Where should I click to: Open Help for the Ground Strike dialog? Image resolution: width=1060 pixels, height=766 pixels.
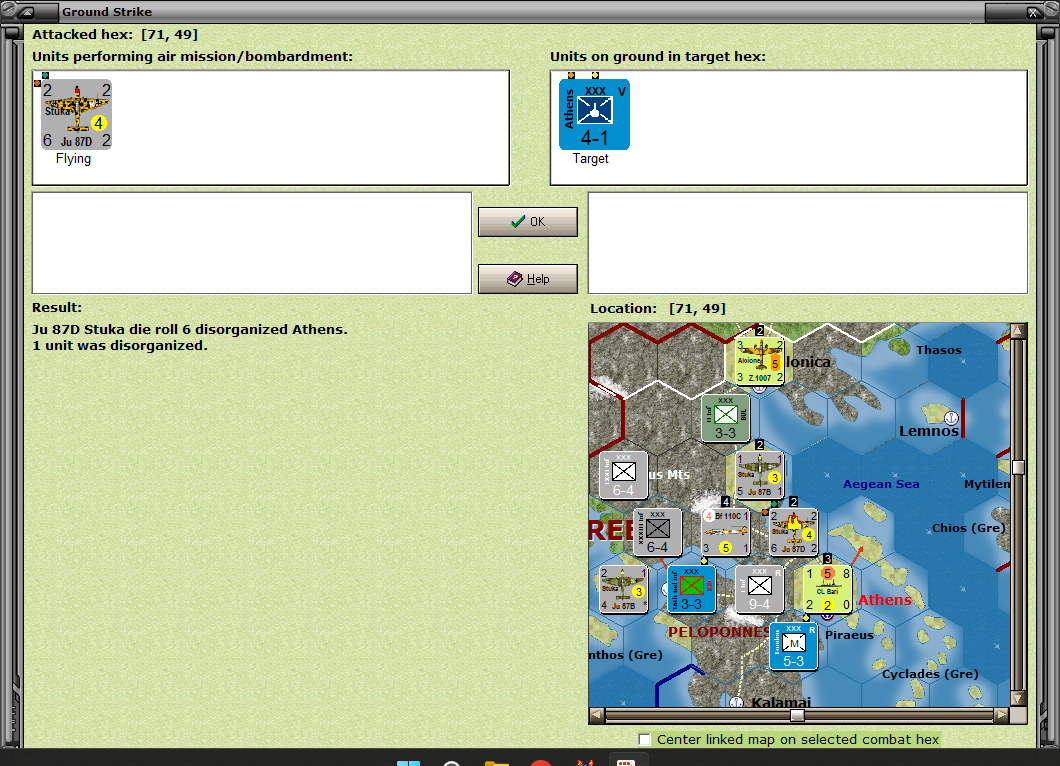point(527,279)
